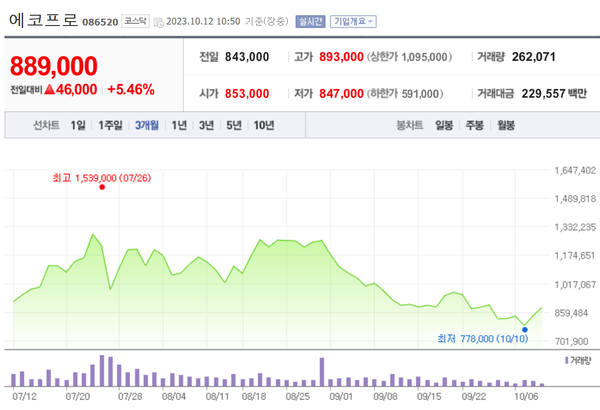The height and width of the screenshot is (410, 600).
Task: Switch chart to 1년 range
Action: tap(179, 125)
